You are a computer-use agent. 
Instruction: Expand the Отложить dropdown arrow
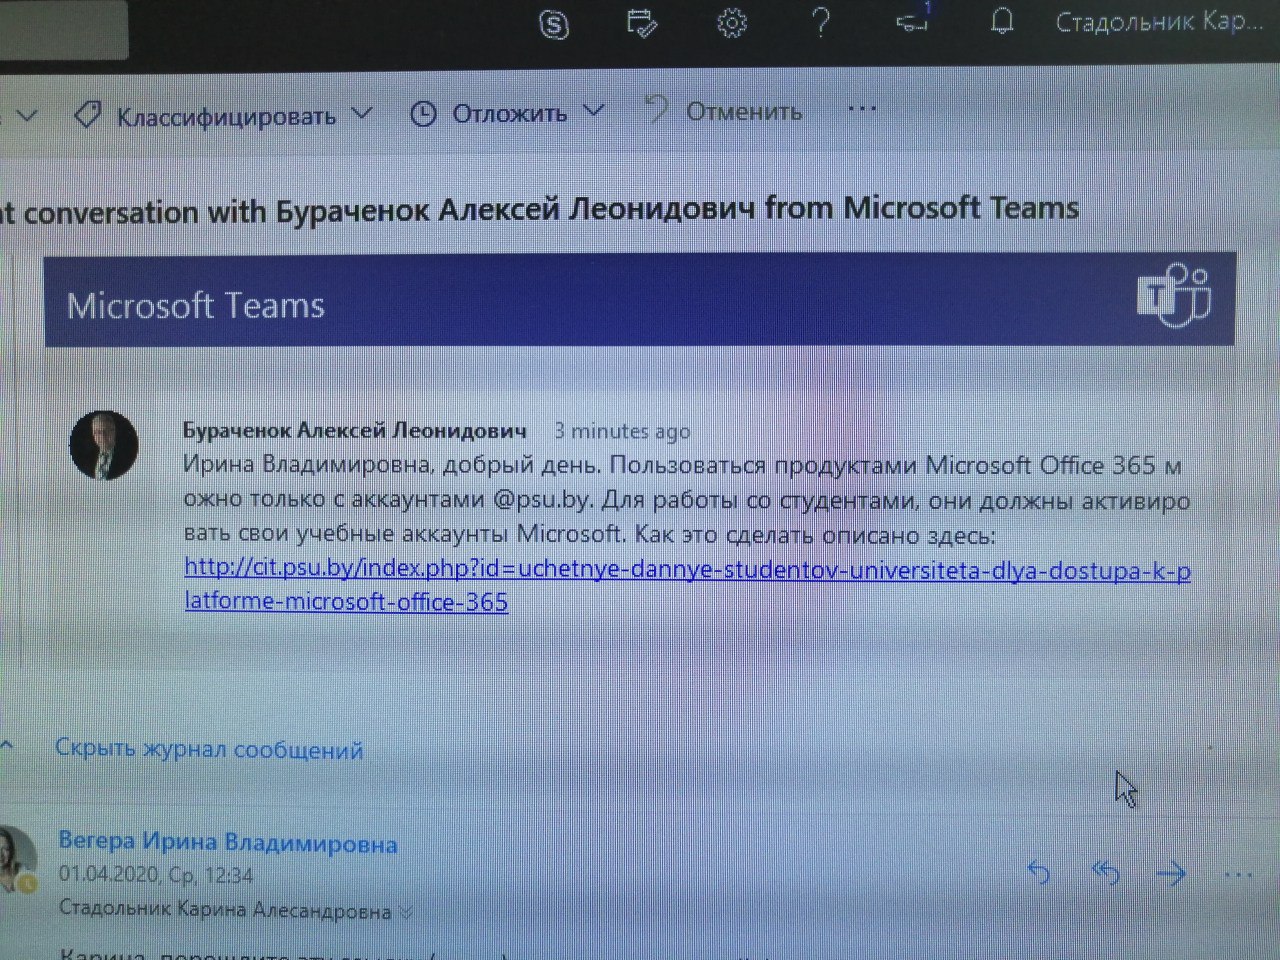pos(594,111)
